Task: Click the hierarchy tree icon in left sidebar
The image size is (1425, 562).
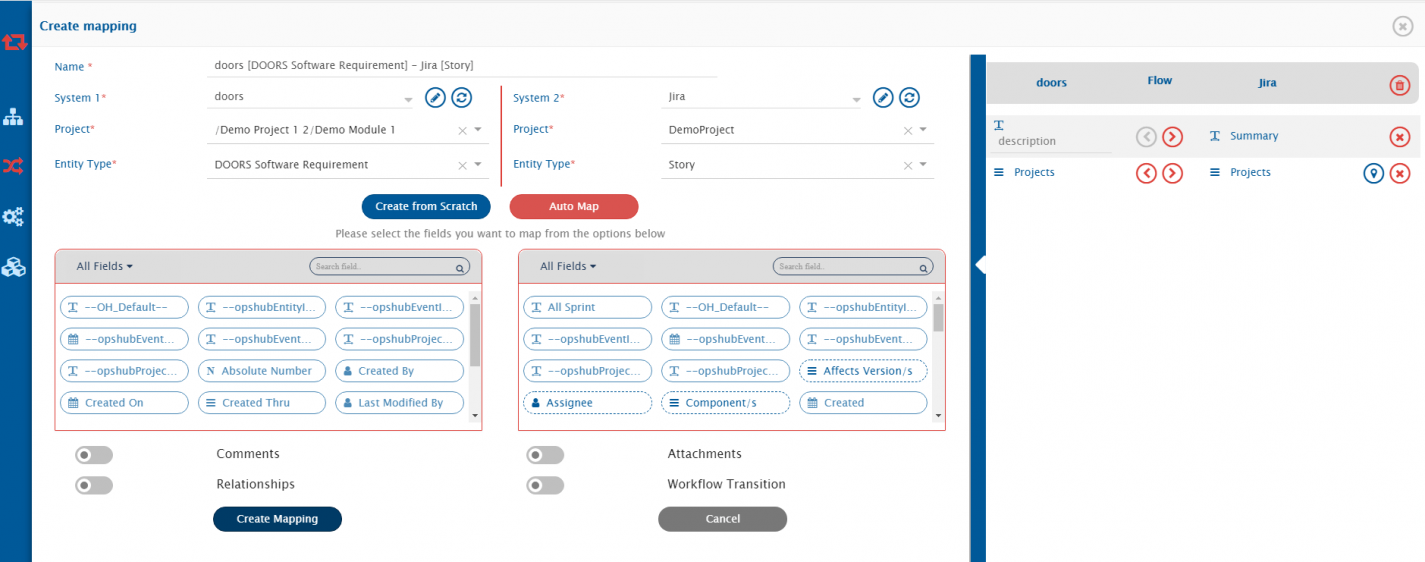Action: (x=14, y=117)
